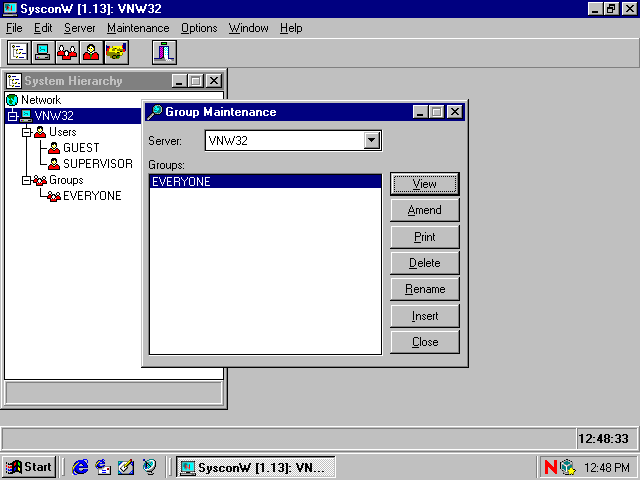Click the EVERYONE group icon in tree
The width and height of the screenshot is (640, 480).
coord(54,196)
